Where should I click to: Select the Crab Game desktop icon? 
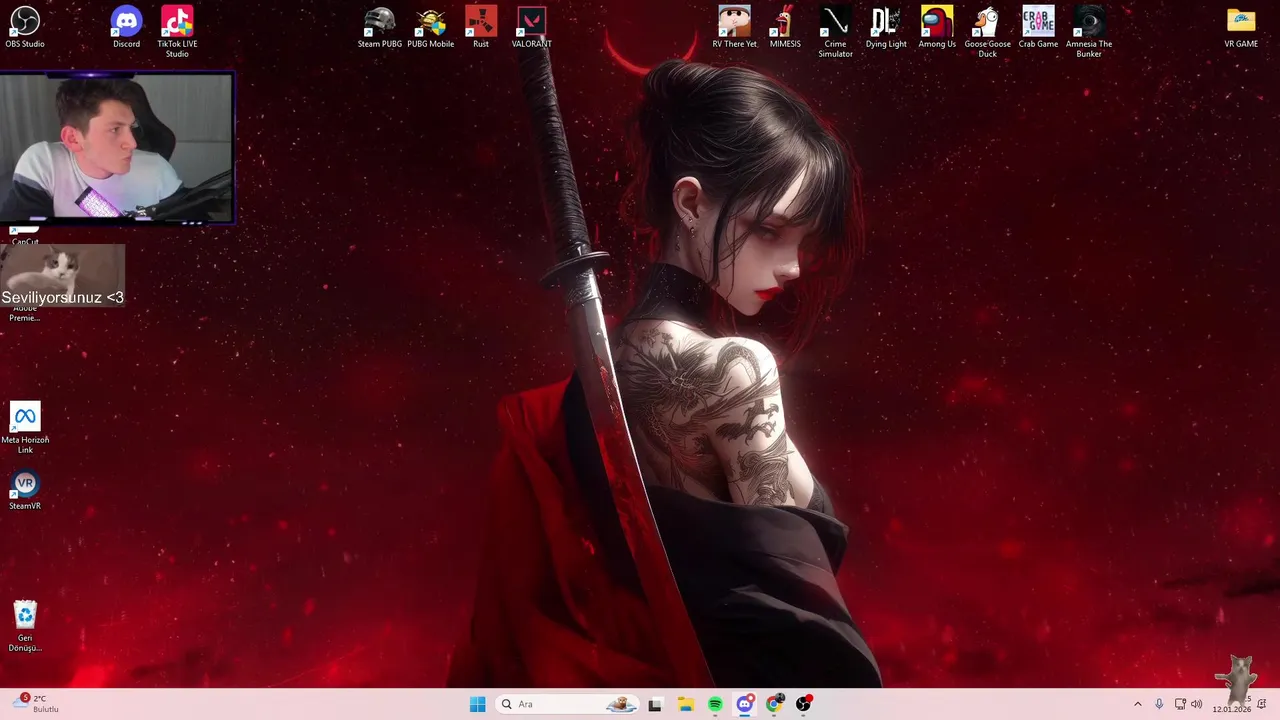(1038, 27)
